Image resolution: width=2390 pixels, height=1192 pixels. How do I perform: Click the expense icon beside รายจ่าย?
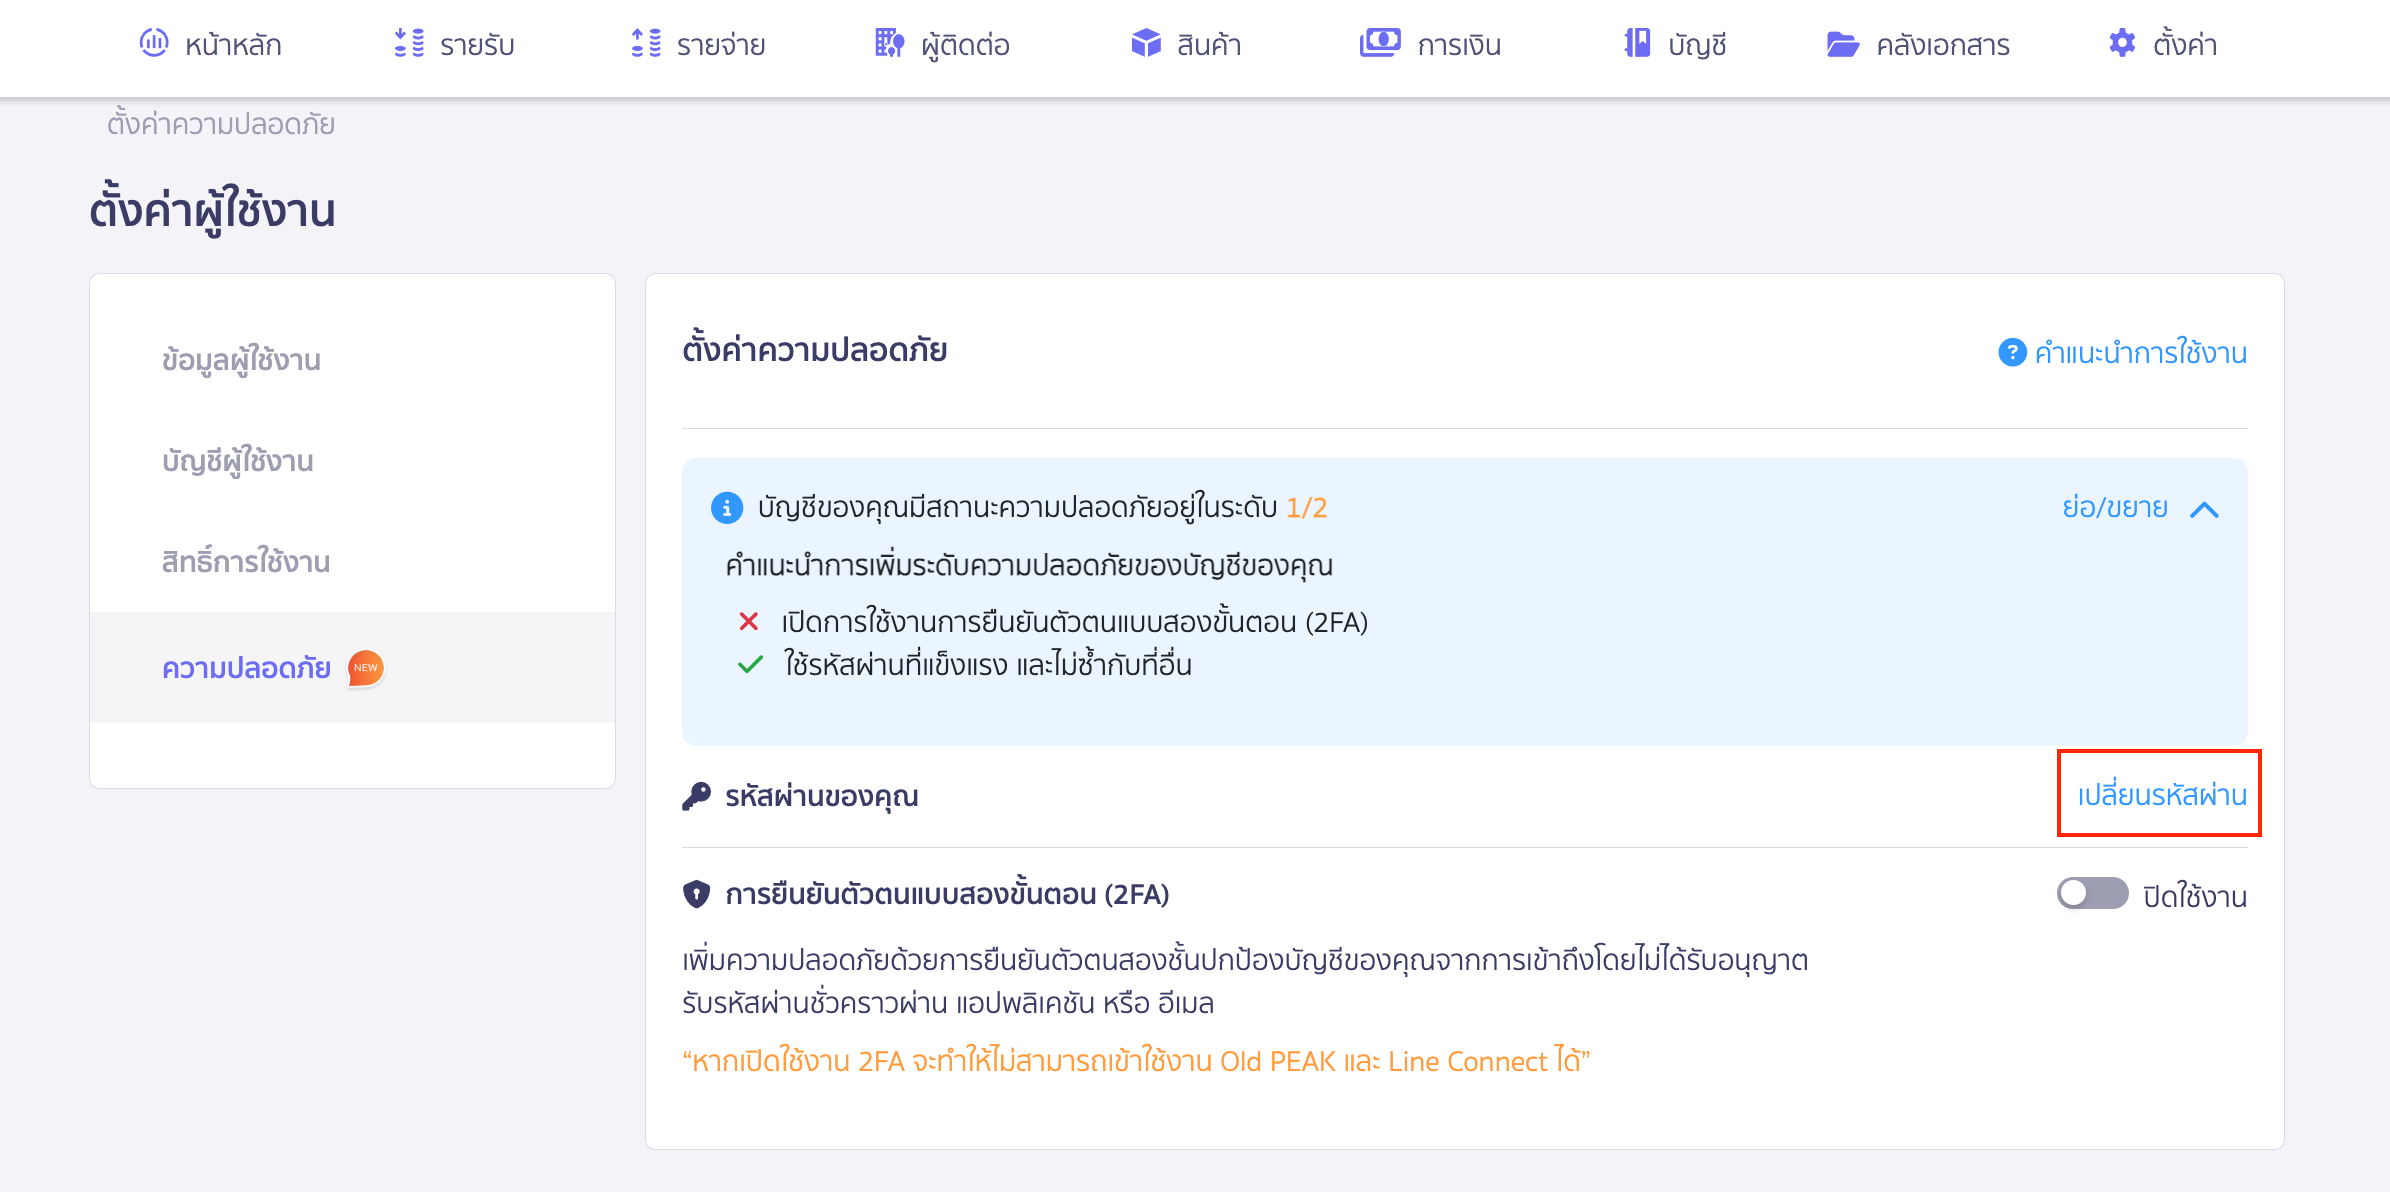click(646, 43)
